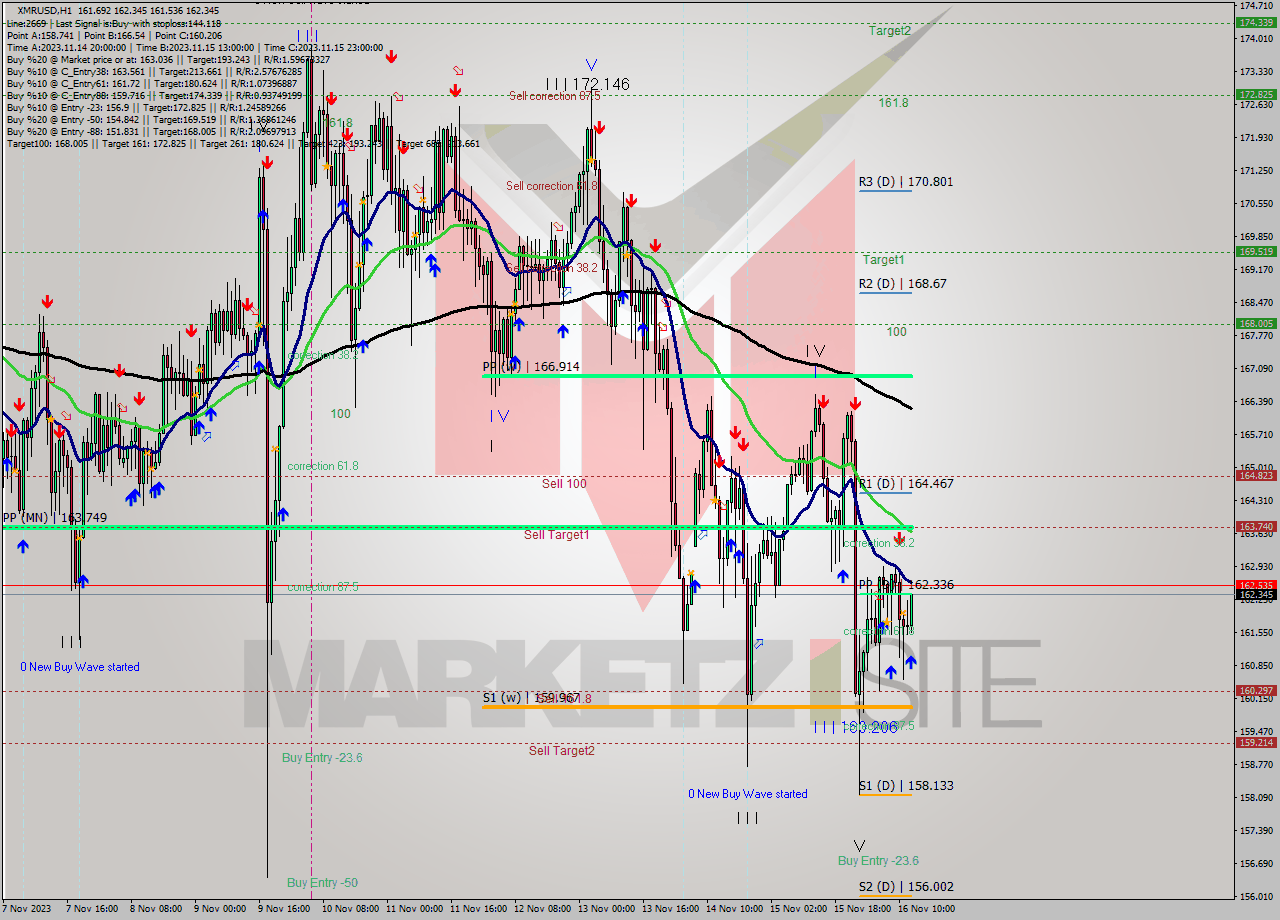Click the PP (w) | 166.914 label

(x=531, y=367)
